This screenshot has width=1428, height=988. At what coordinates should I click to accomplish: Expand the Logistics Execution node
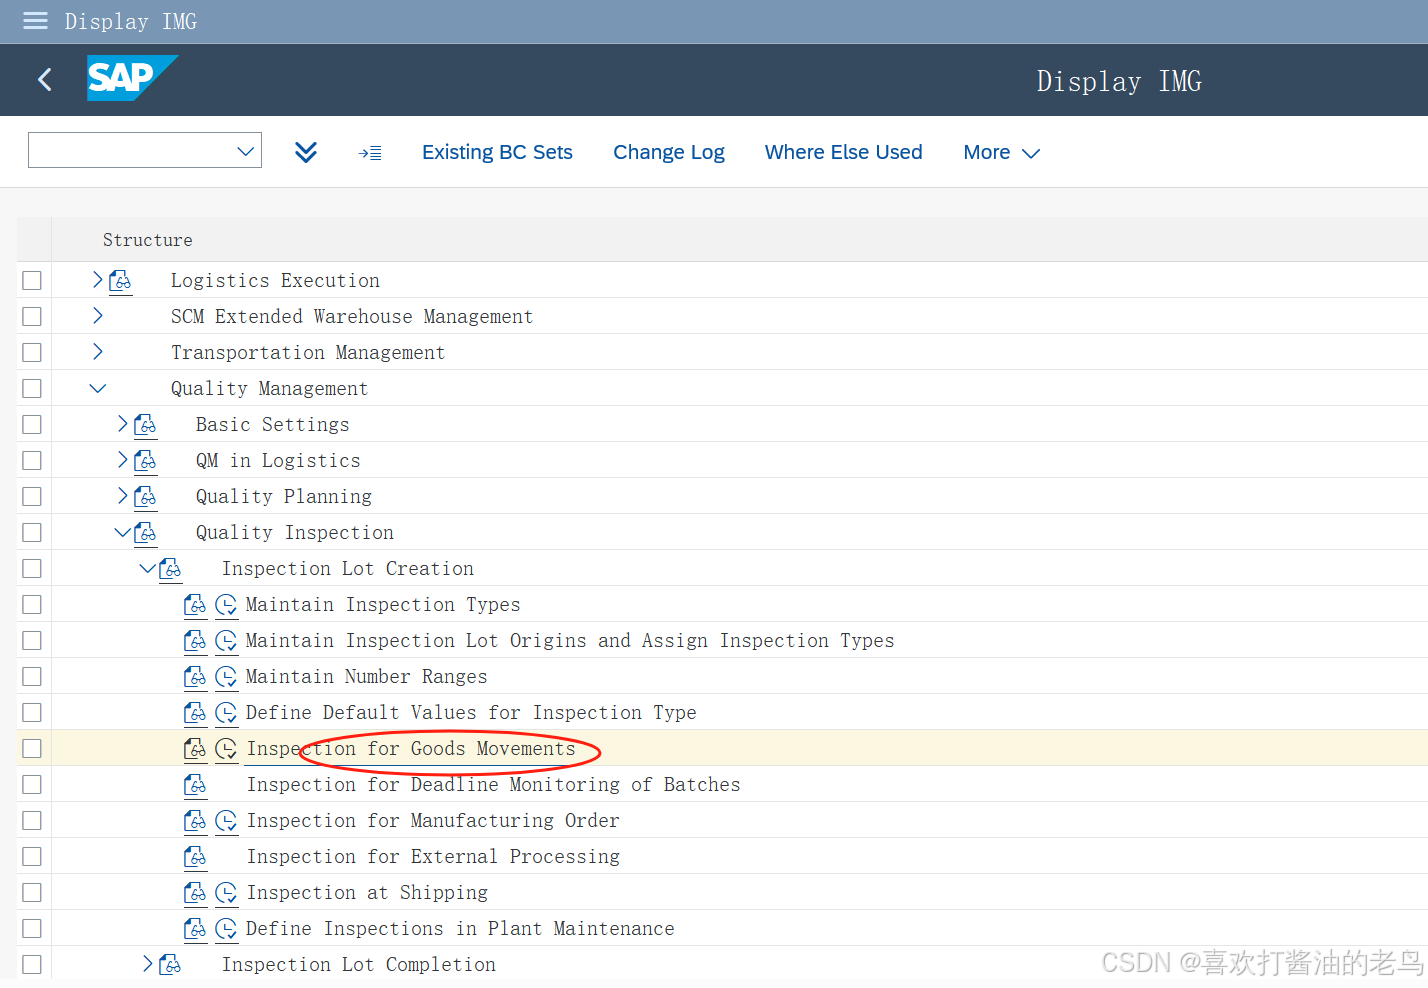[97, 280]
